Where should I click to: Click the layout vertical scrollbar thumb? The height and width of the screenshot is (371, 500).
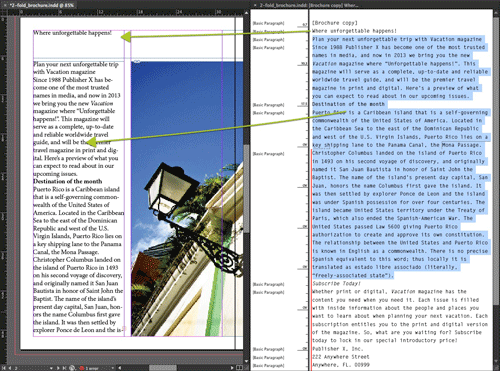click(247, 189)
